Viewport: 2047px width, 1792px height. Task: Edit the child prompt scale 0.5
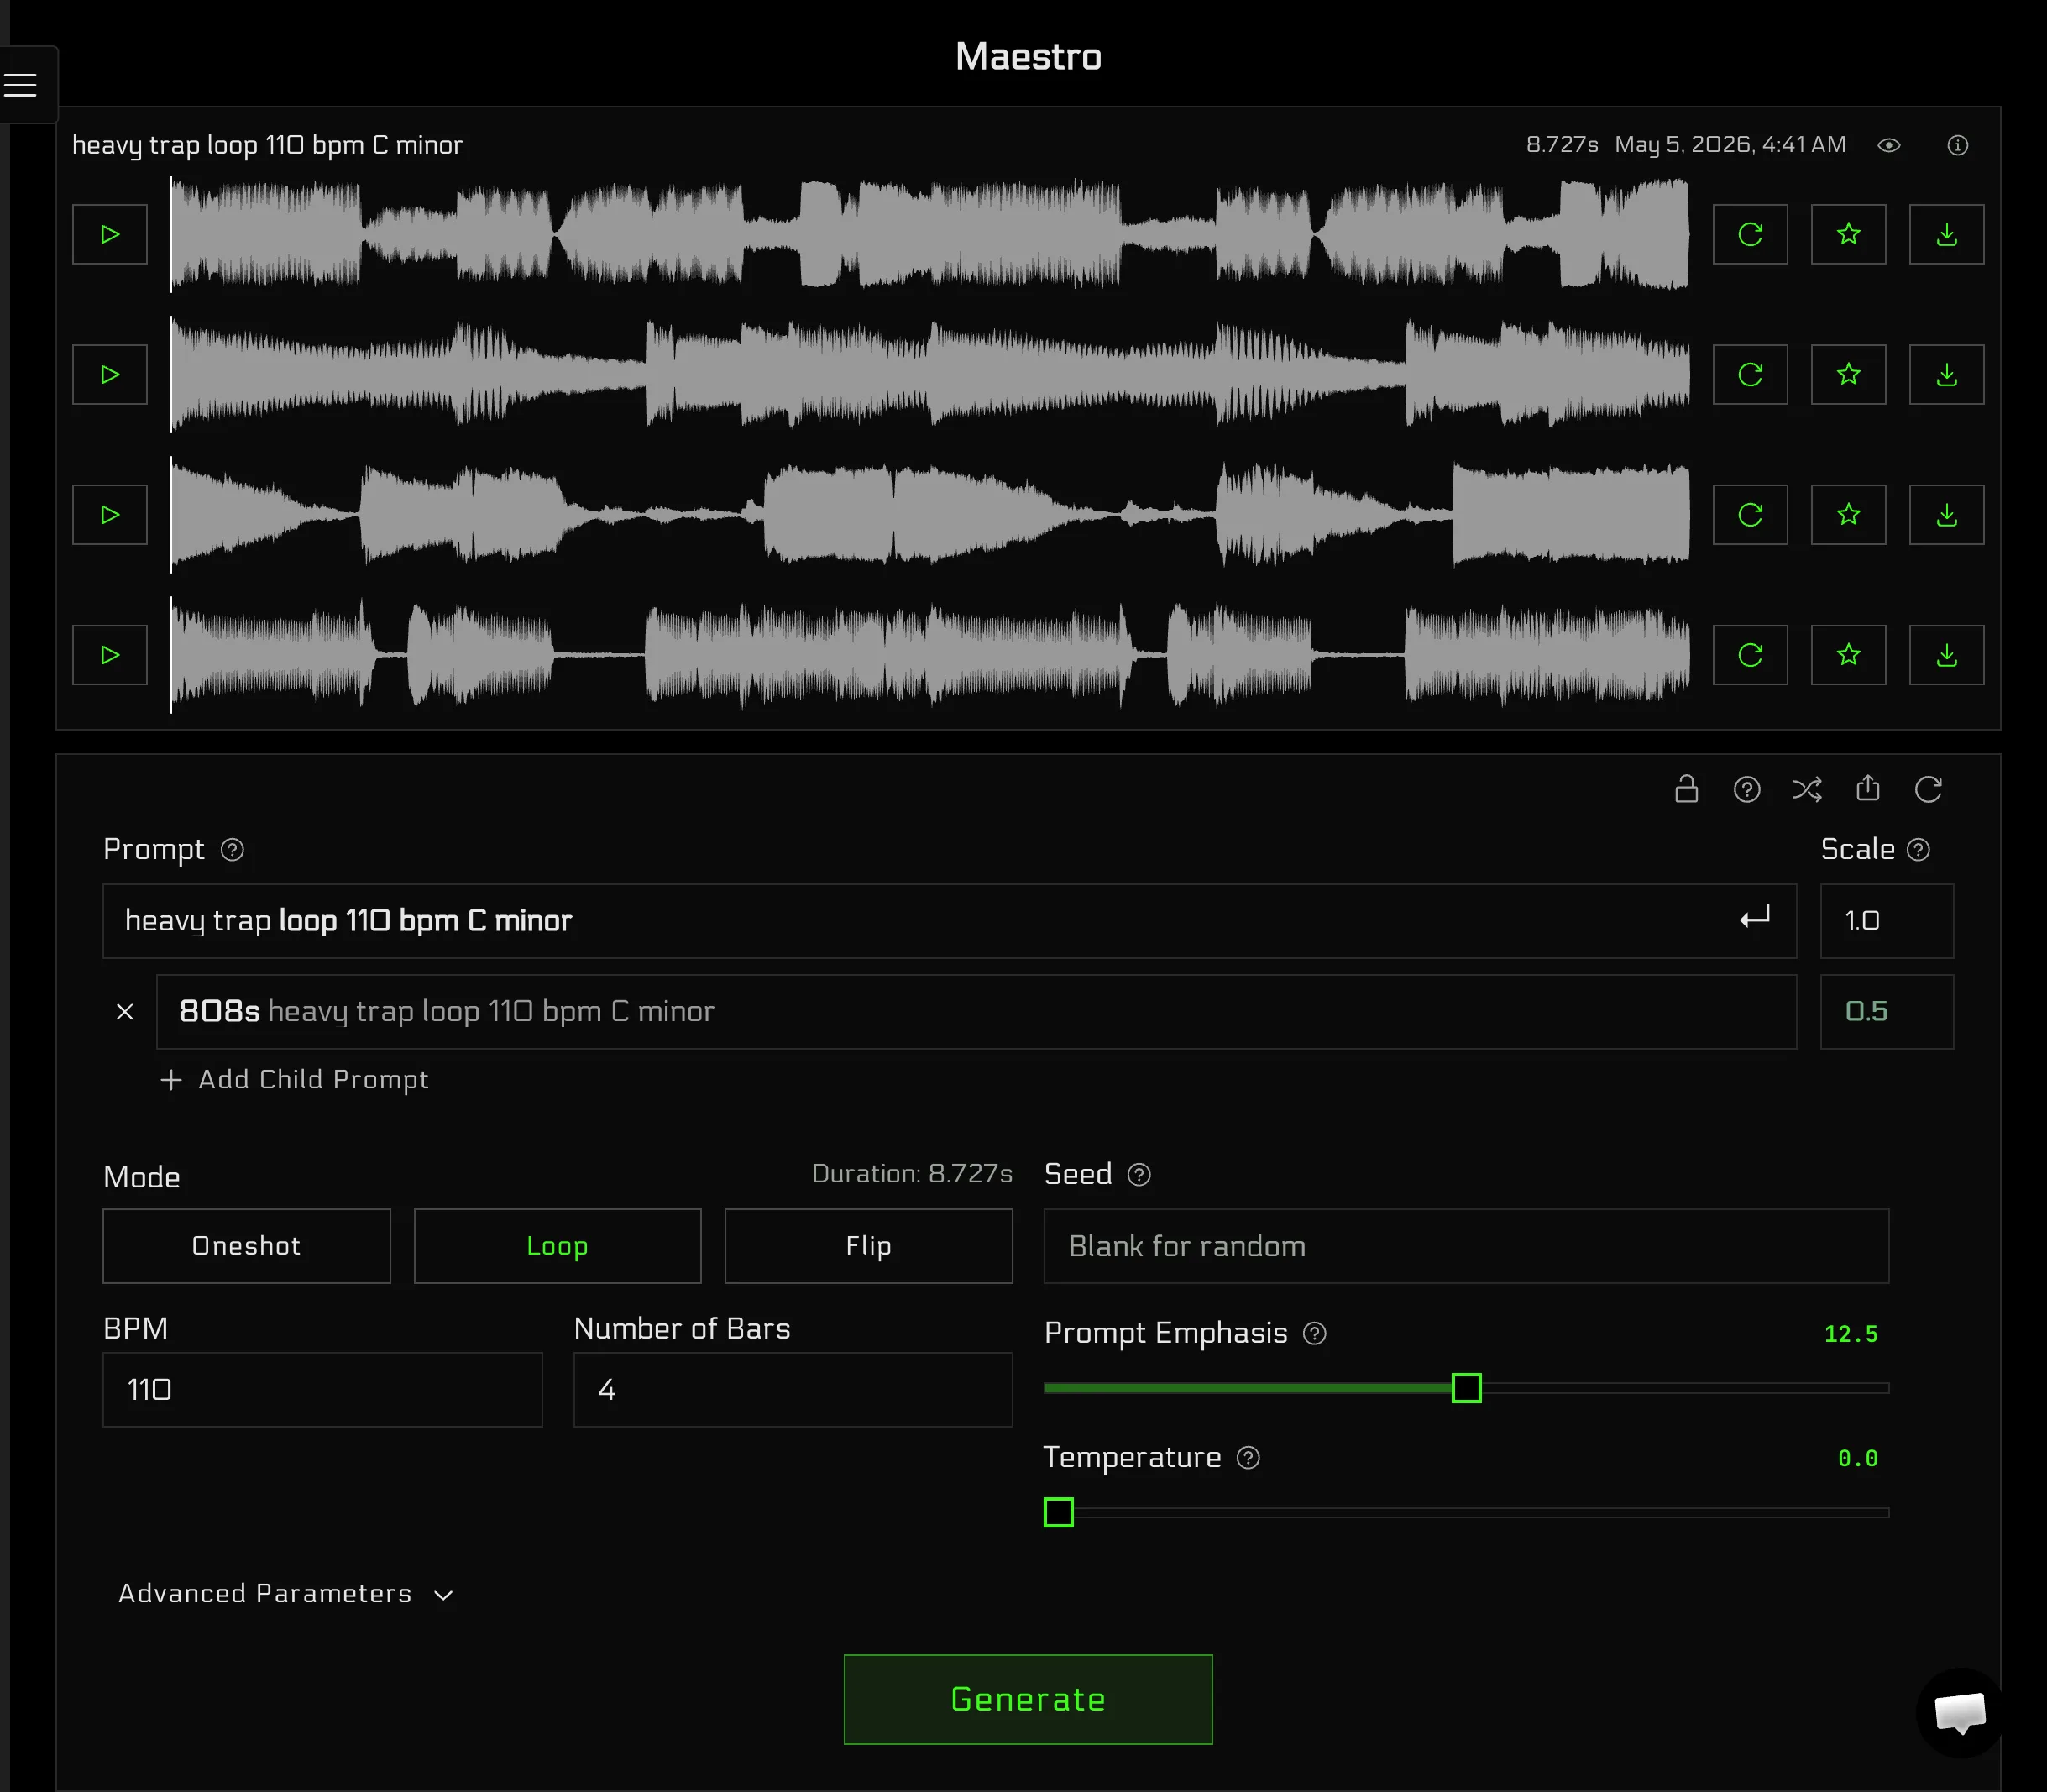pyautogui.click(x=1886, y=1011)
